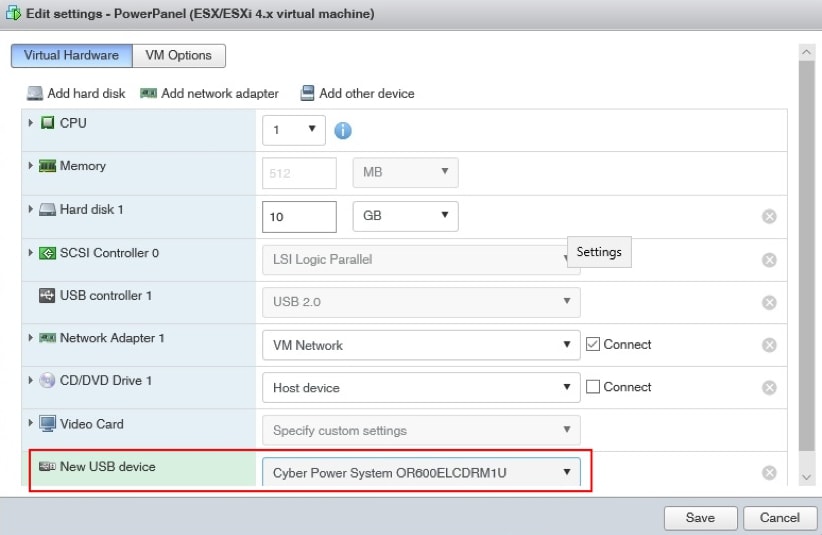Remove the USB controller 1 device
This screenshot has width=822, height=535.
tap(769, 302)
